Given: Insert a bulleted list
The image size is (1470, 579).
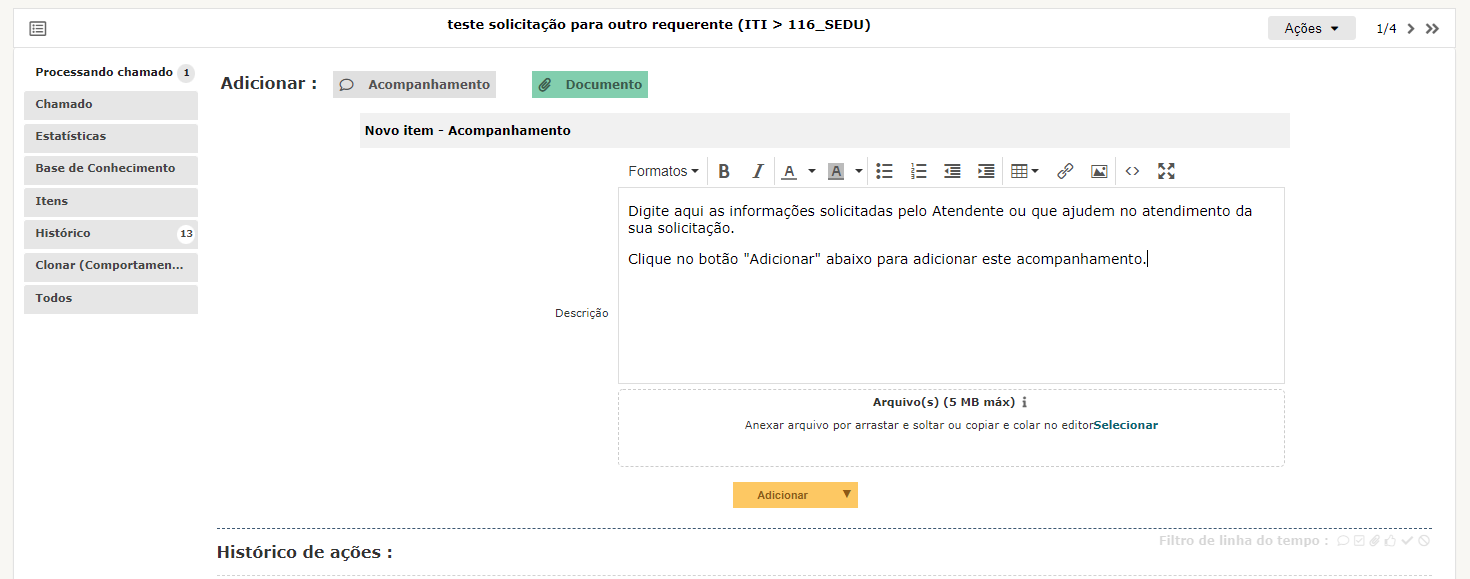Looking at the screenshot, I should tap(884, 171).
